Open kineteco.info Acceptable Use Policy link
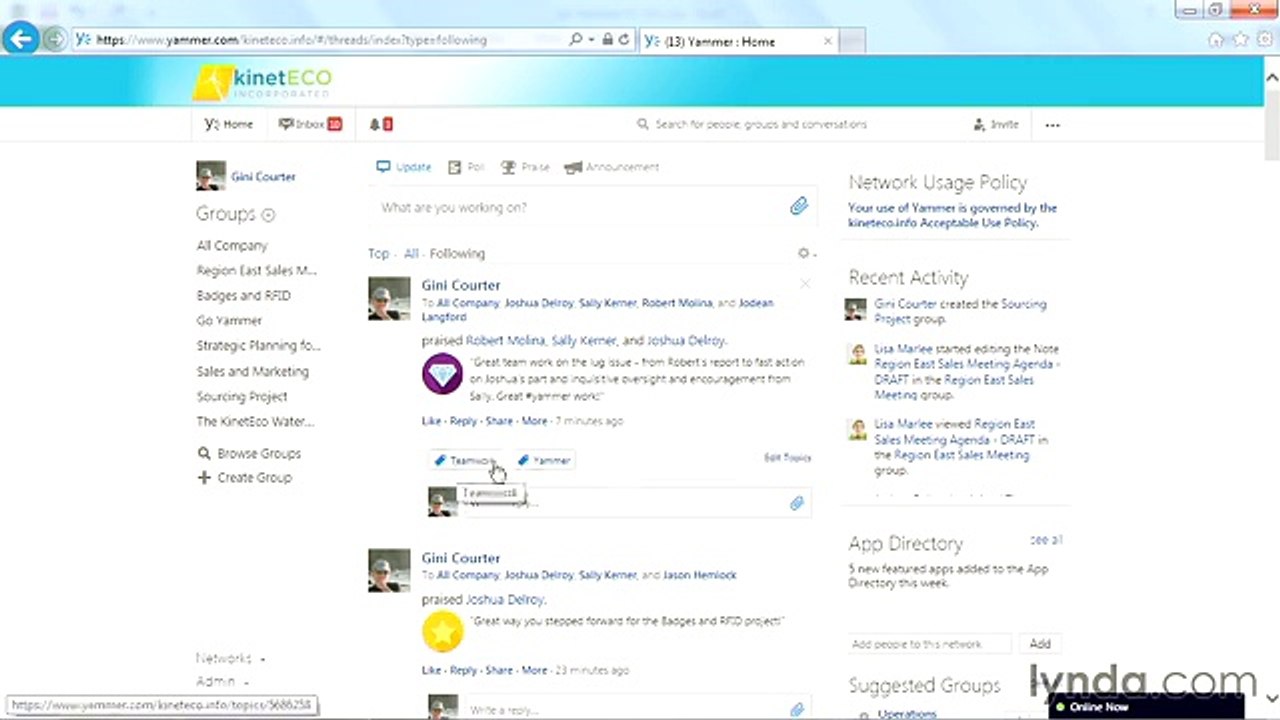 coord(942,223)
